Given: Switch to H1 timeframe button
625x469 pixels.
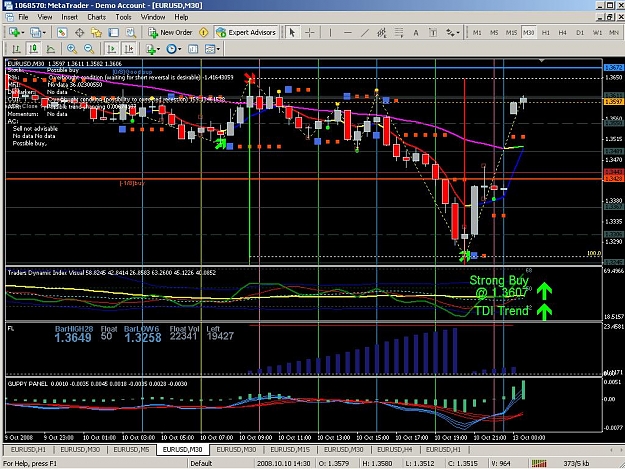Looking at the screenshot, I should point(546,33).
